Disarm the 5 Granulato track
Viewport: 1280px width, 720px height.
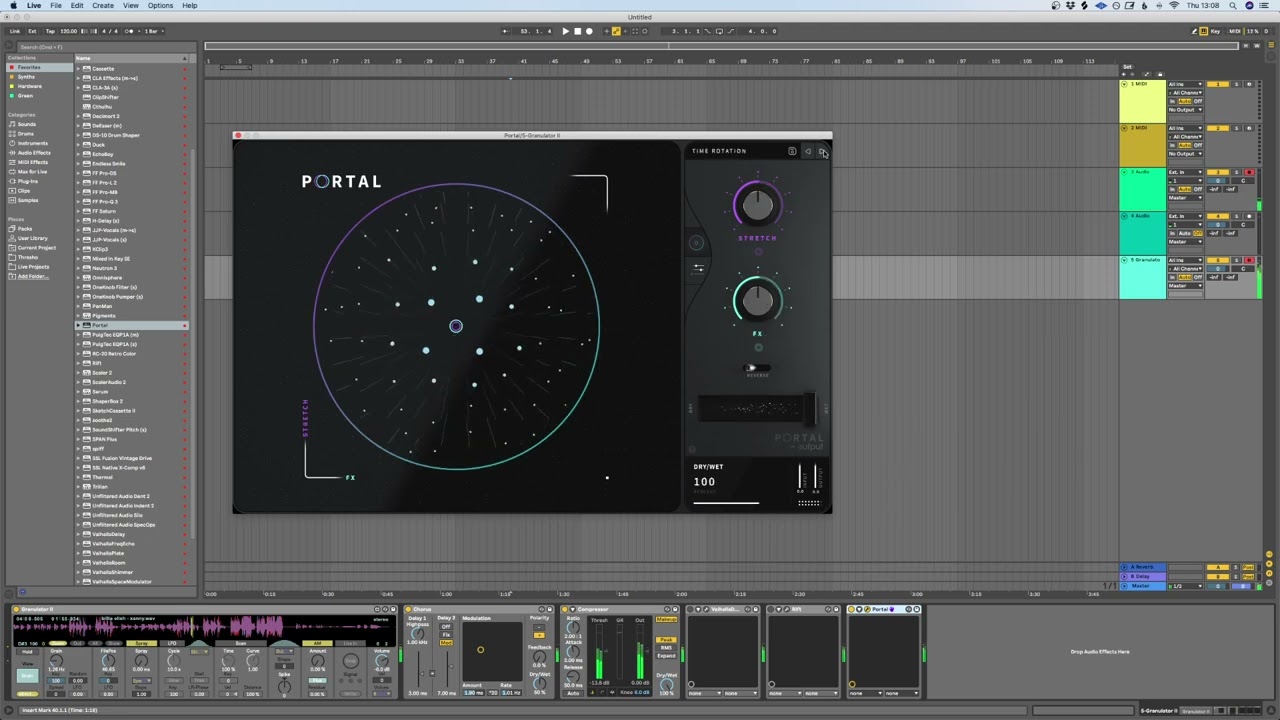click(x=1249, y=260)
